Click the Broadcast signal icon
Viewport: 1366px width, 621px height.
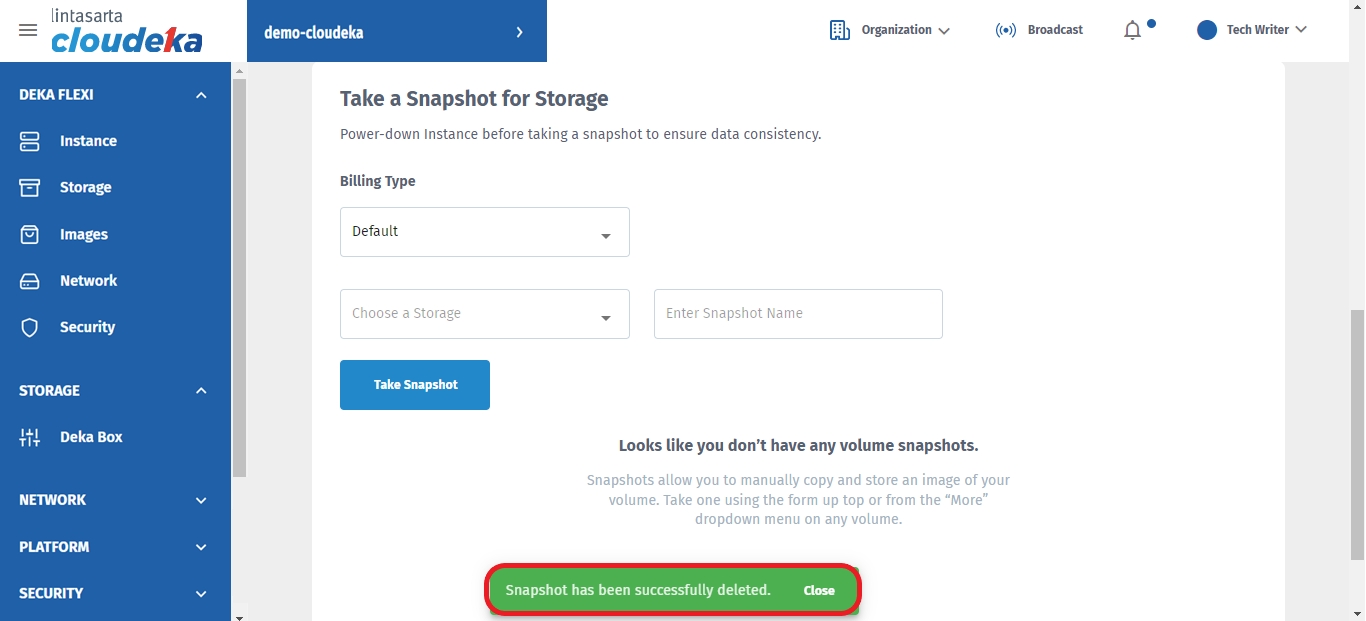click(x=1006, y=30)
